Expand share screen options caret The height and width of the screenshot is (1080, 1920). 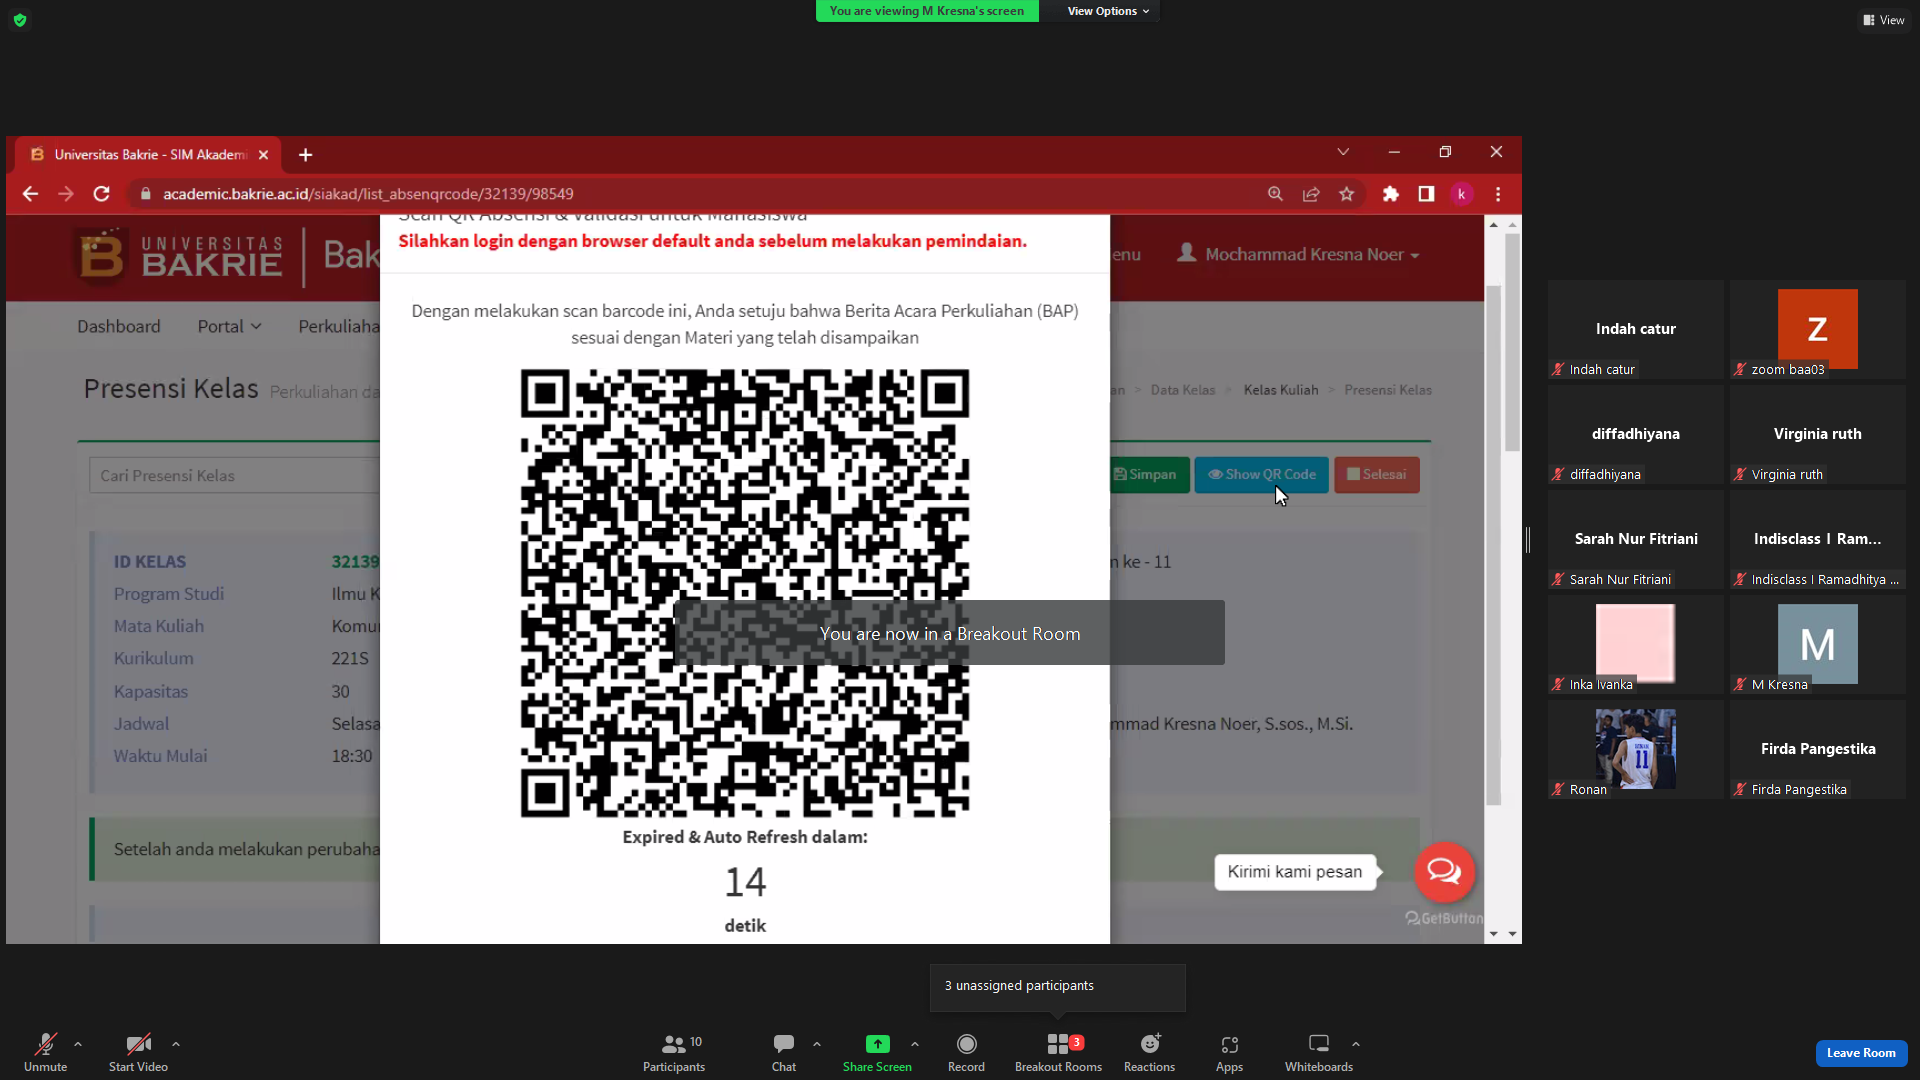tap(915, 1044)
